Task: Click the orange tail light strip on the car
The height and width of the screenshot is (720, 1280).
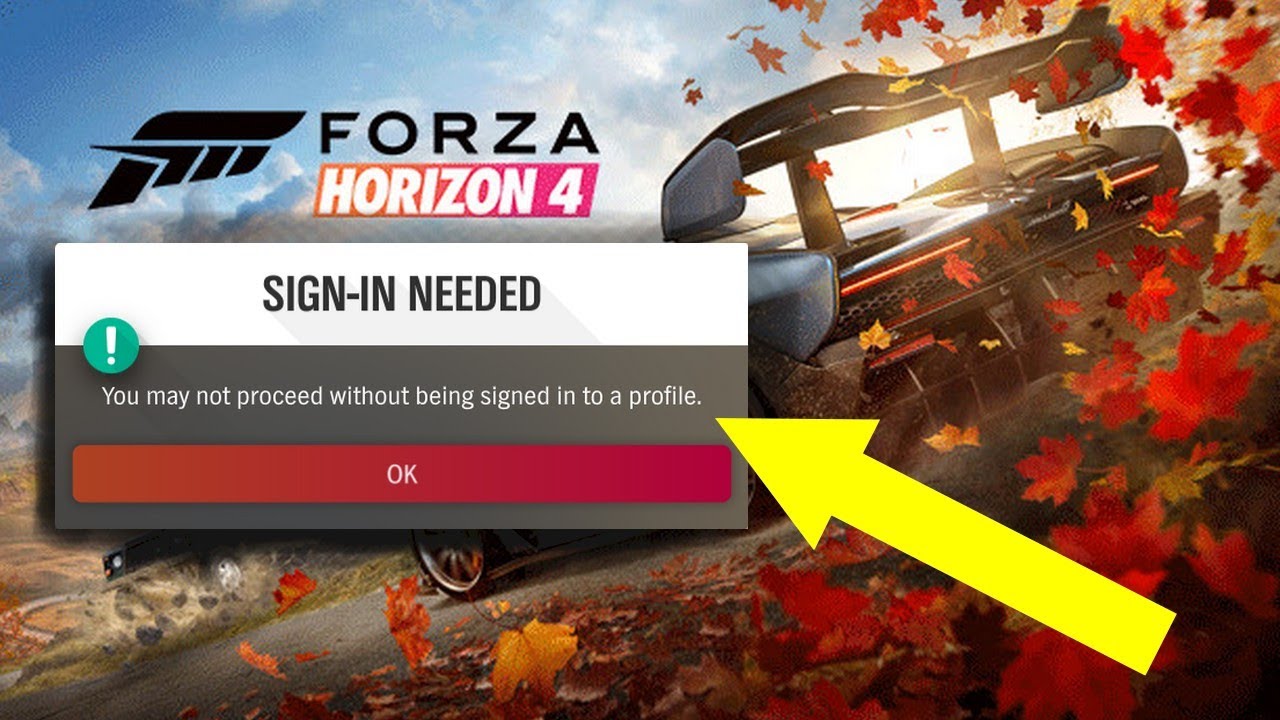Action: point(905,265)
